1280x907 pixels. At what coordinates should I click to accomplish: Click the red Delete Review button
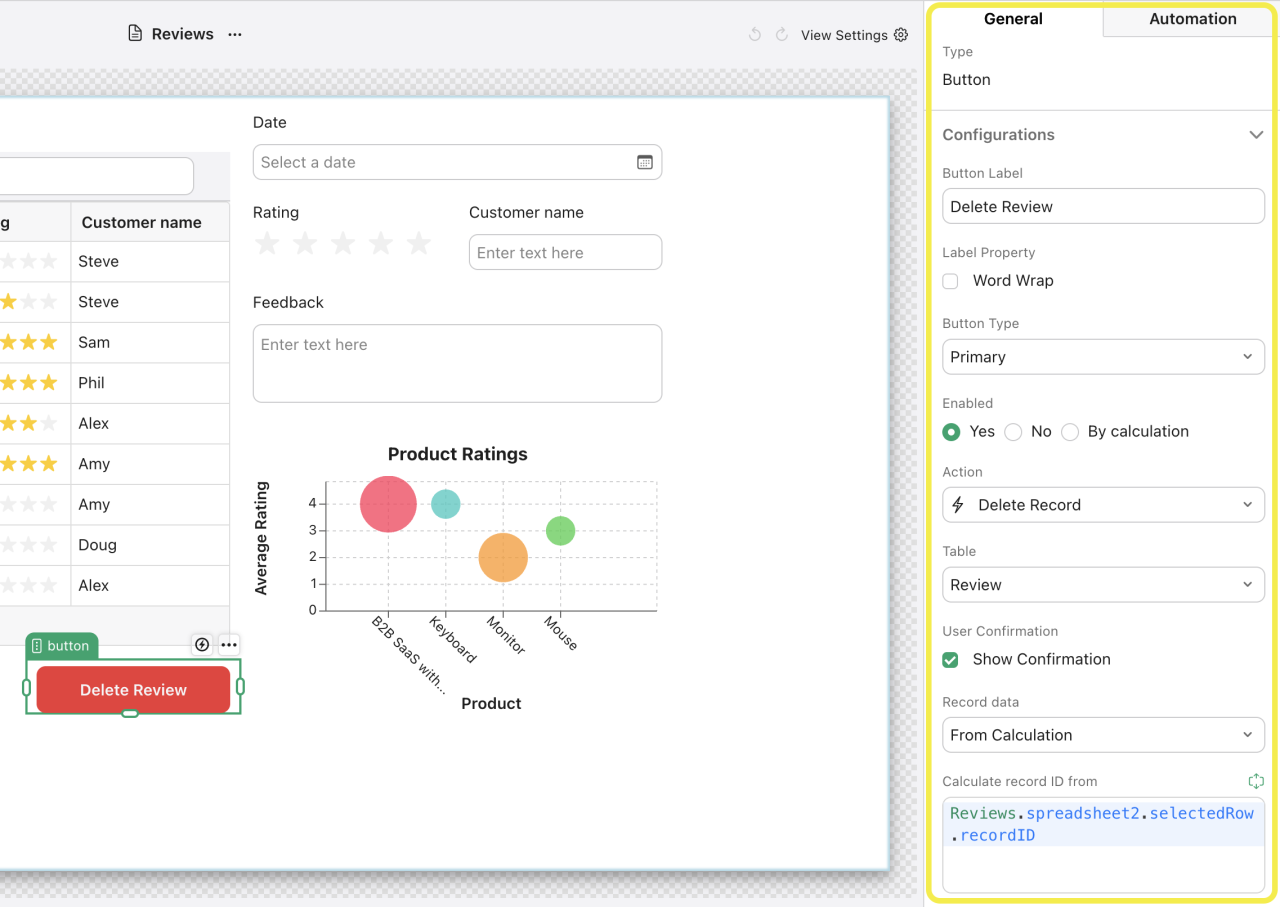133,690
